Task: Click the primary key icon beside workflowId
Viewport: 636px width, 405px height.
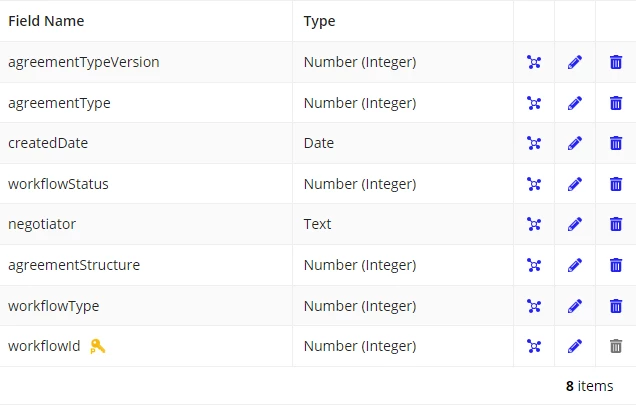Action: point(97,346)
